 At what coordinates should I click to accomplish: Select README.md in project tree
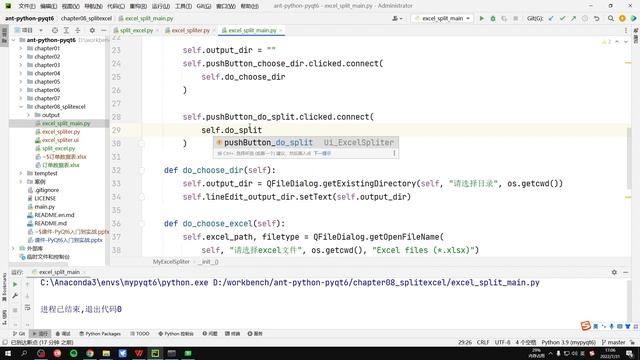tap(50, 223)
